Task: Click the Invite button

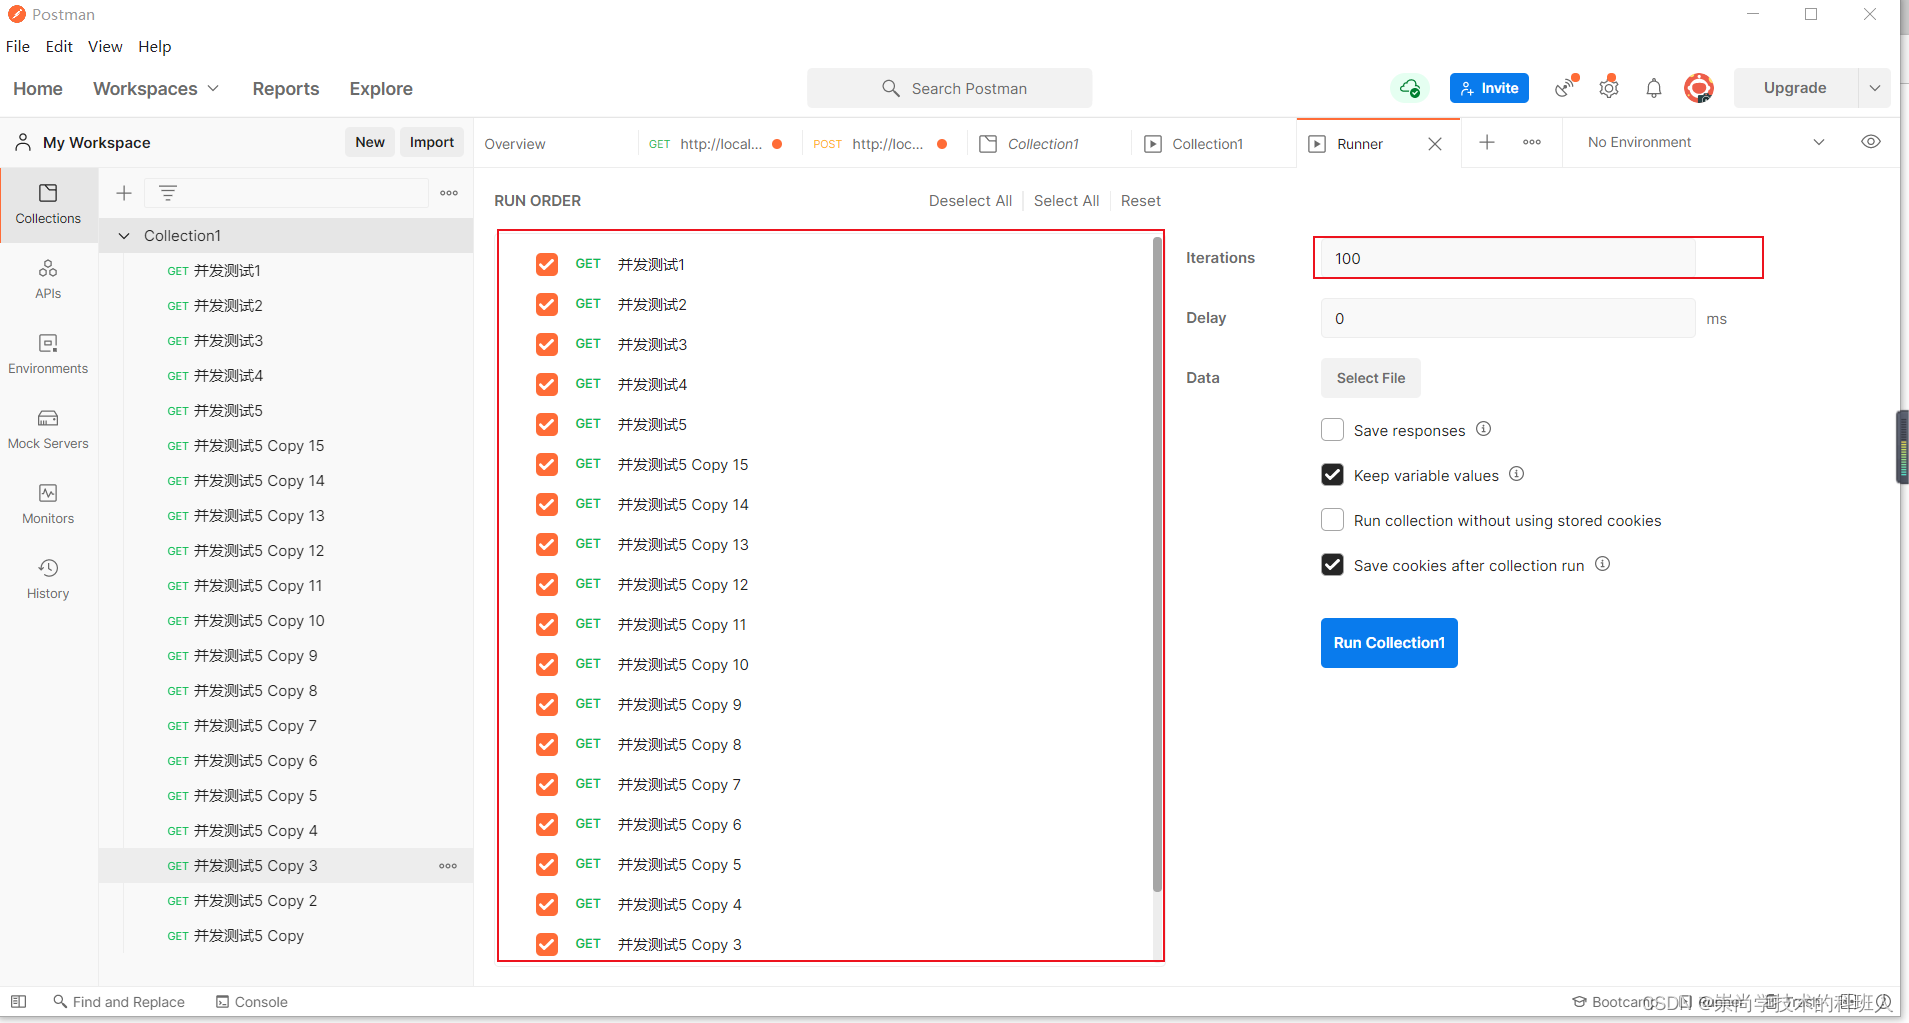Action: 1489,88
